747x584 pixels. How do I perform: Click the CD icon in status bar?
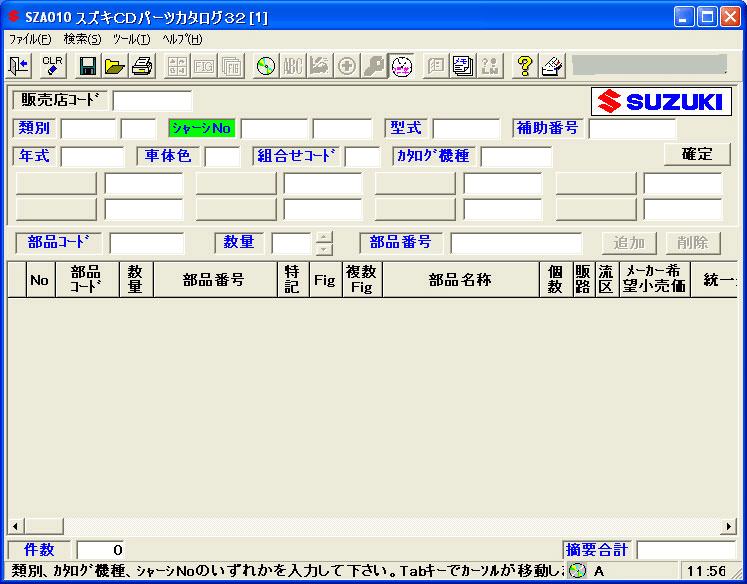pyautogui.click(x=577, y=571)
